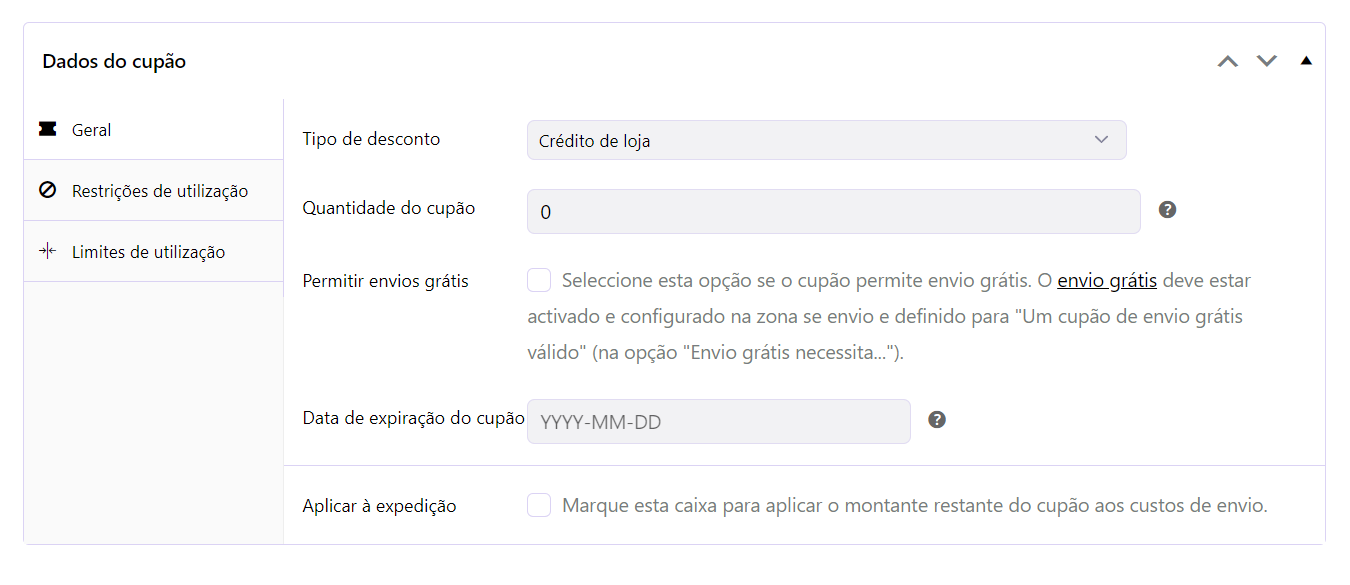This screenshot has height=585, width=1350.
Task: Move the panel down with the down chevron
Action: coord(1267,61)
